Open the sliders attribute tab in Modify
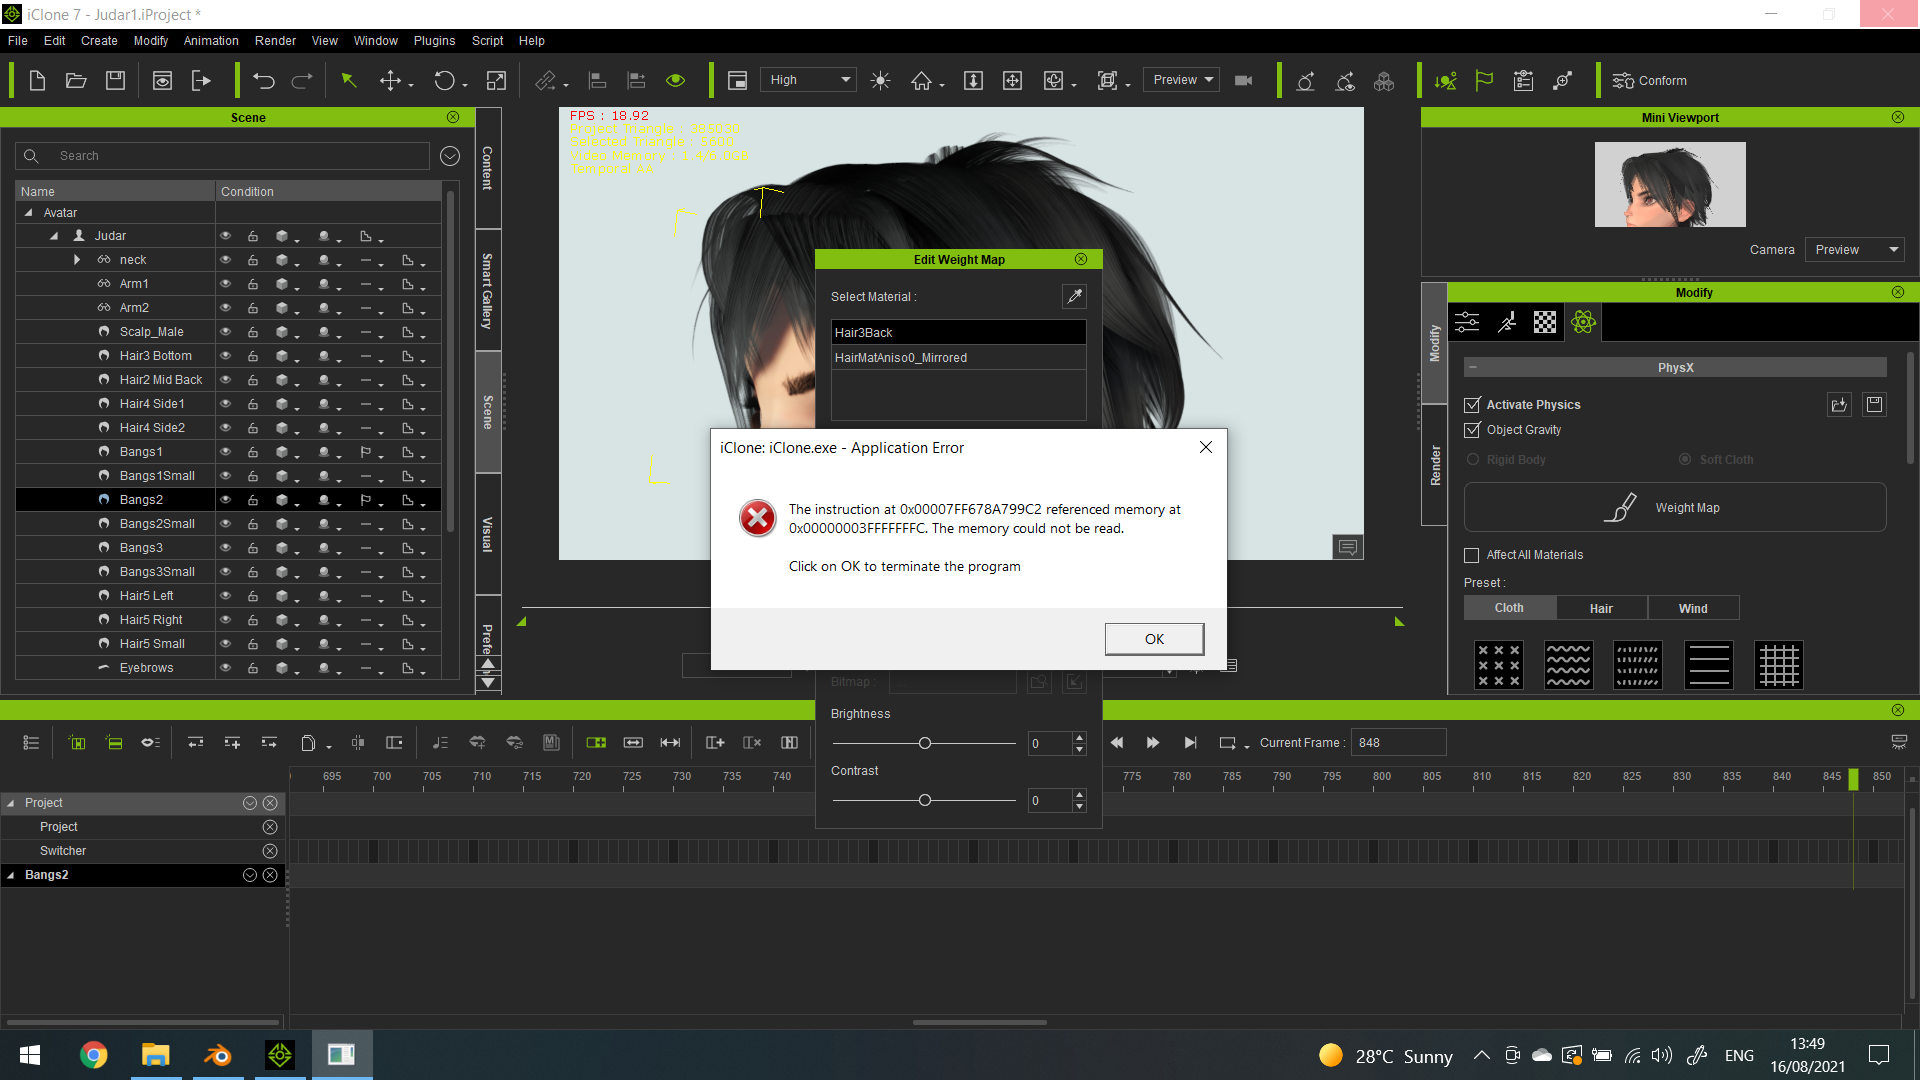Image resolution: width=1920 pixels, height=1080 pixels. click(x=1467, y=322)
